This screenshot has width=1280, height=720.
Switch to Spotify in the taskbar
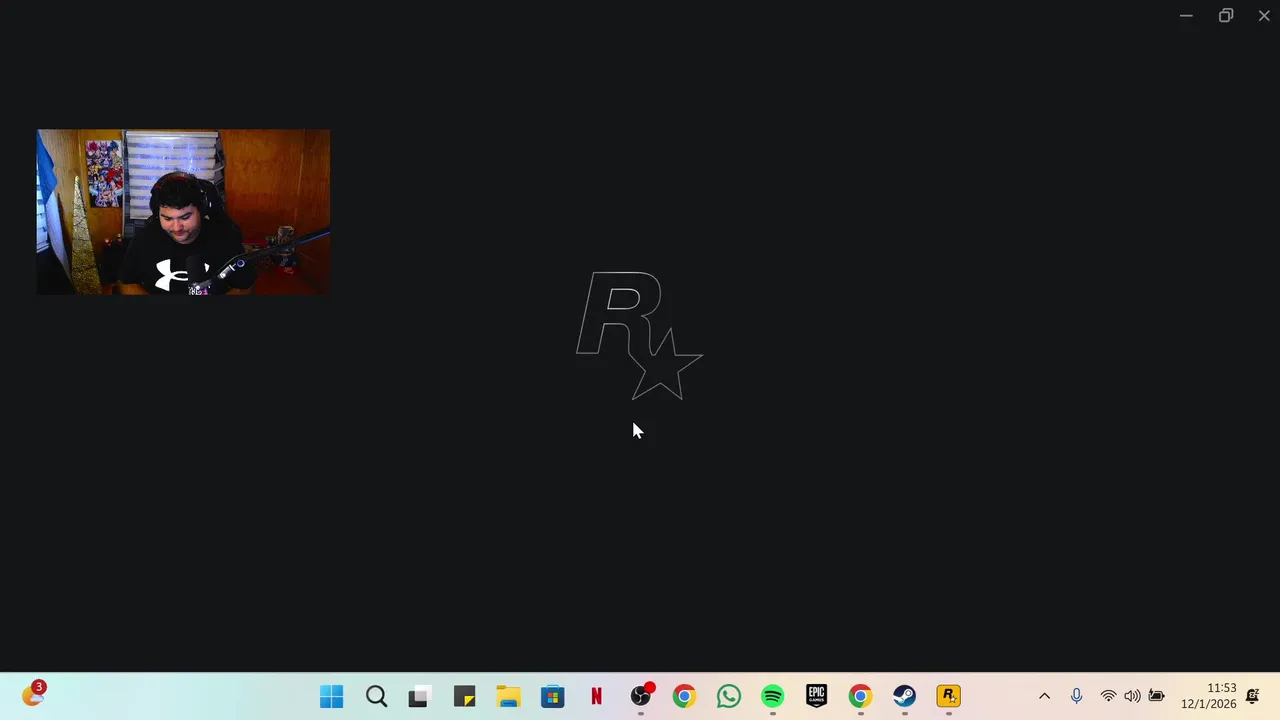pos(773,696)
